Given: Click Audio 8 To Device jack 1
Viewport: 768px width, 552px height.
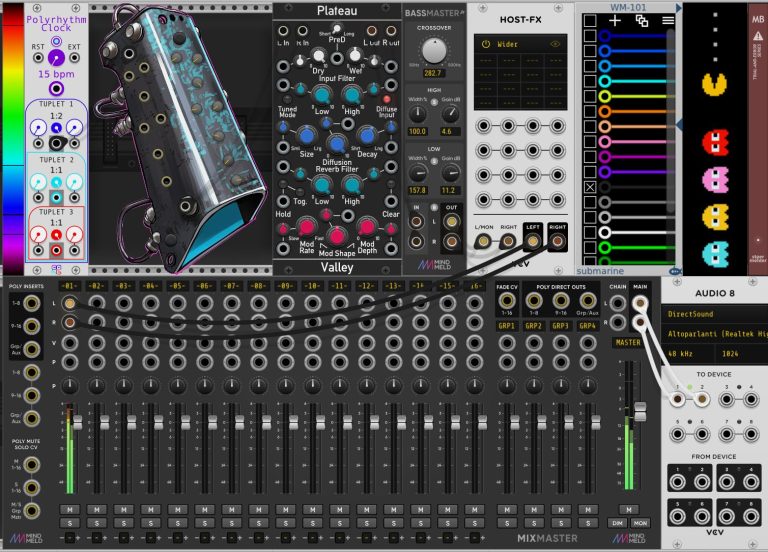Looking at the screenshot, I should [677, 400].
